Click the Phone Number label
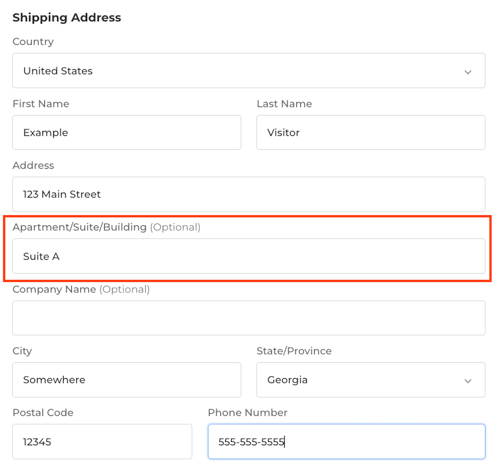 (x=247, y=413)
